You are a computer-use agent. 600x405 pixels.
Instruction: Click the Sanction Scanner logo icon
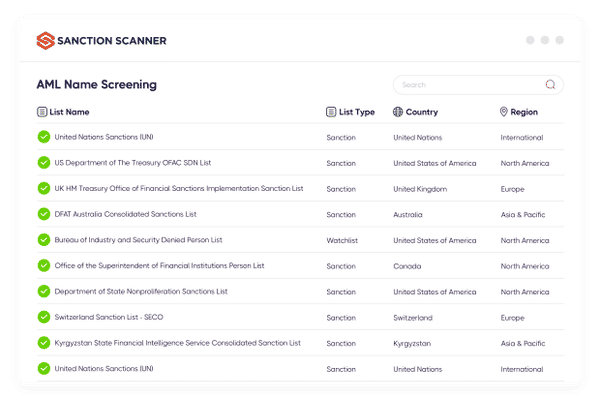(x=45, y=41)
